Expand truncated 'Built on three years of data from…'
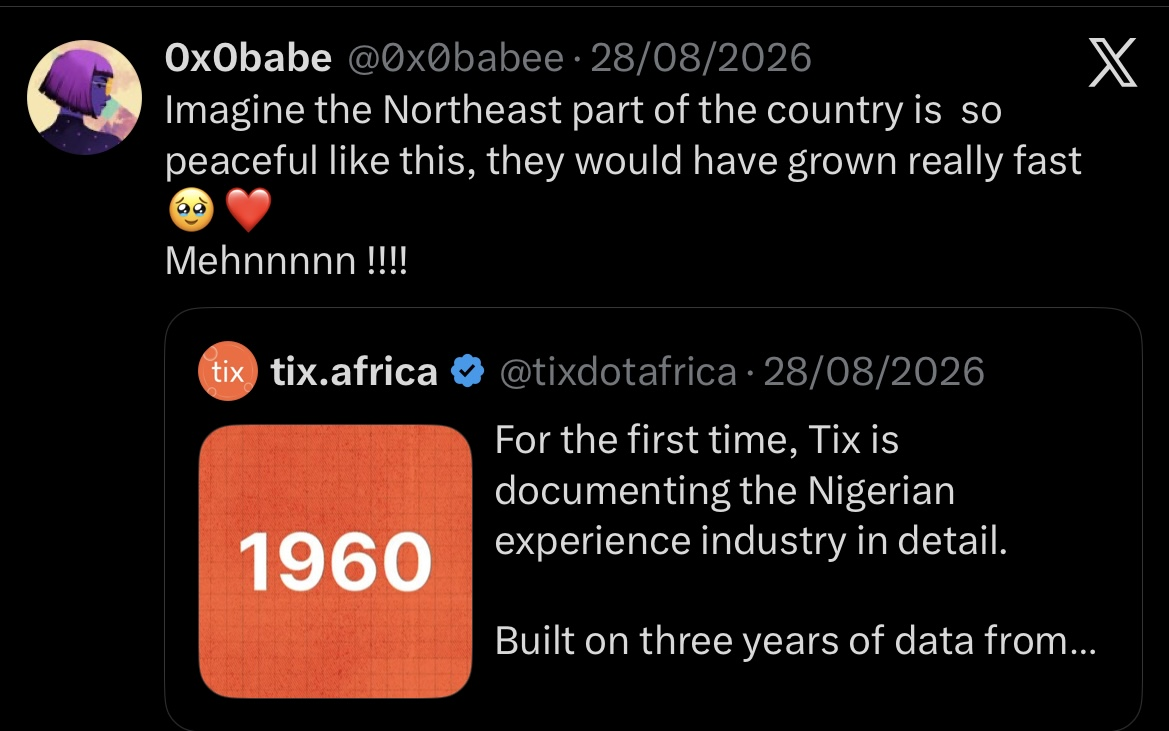 click(x=795, y=641)
